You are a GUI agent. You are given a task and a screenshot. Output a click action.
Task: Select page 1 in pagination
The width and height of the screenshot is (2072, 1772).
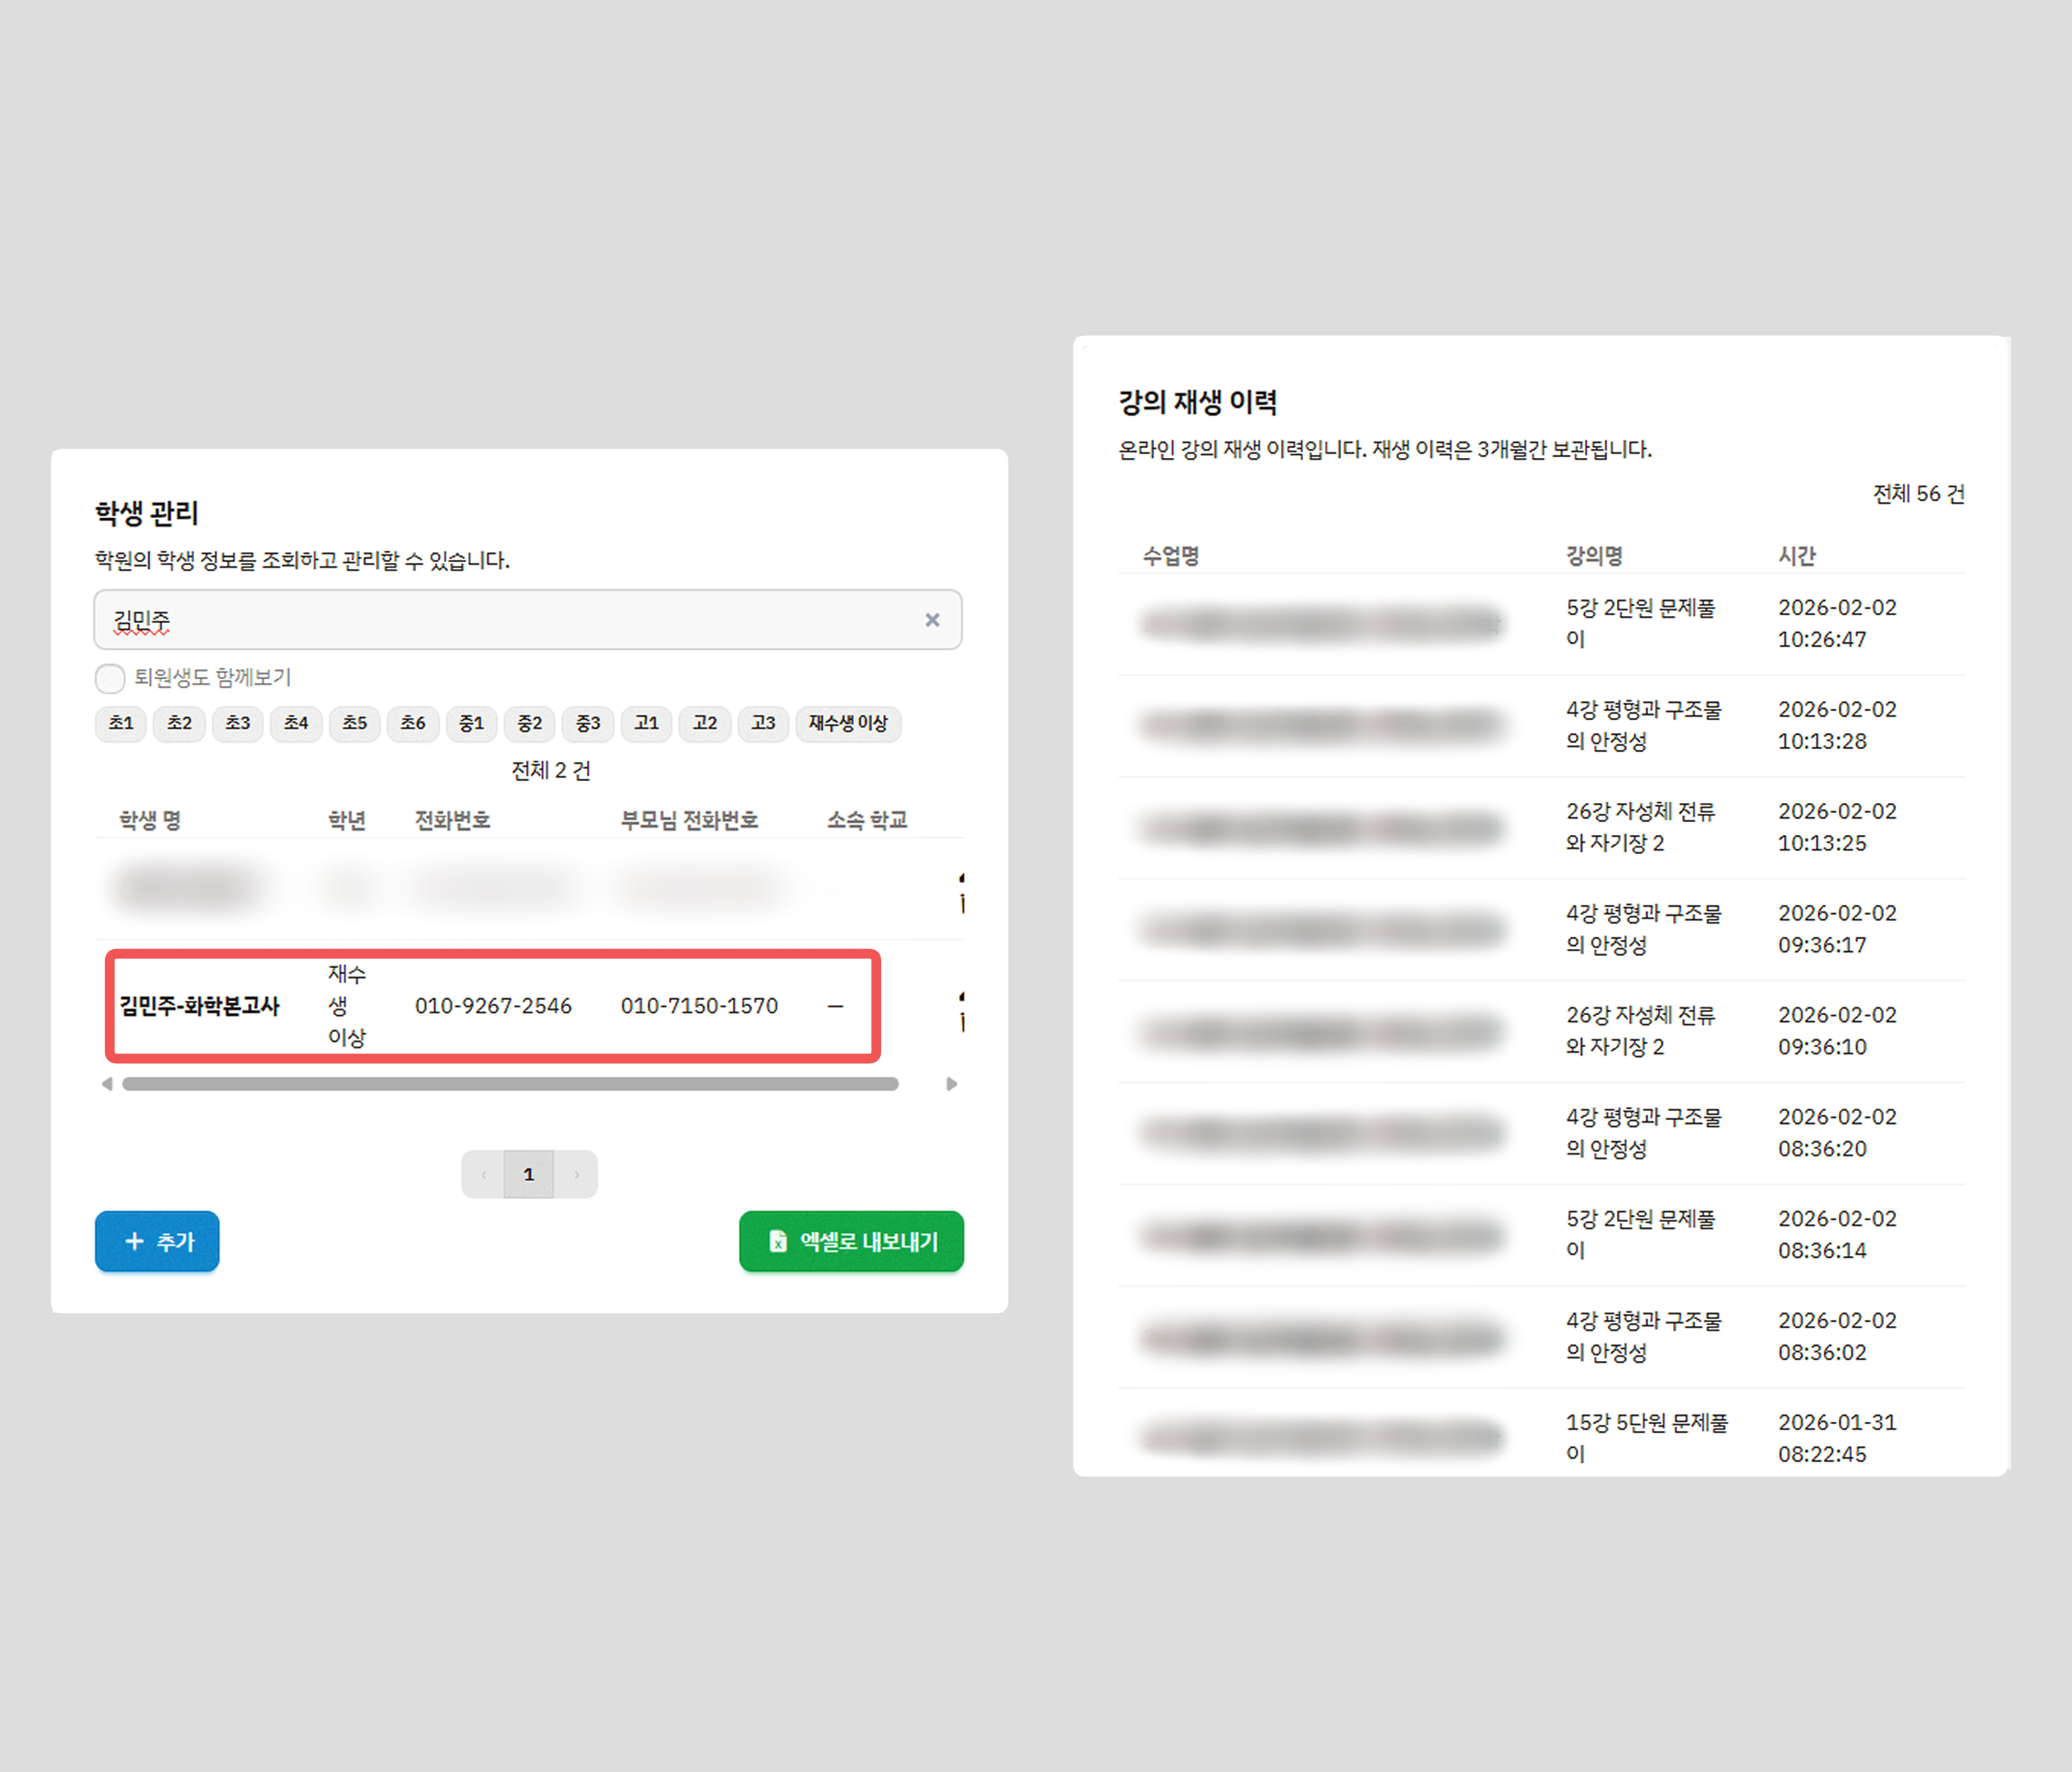[x=529, y=1174]
